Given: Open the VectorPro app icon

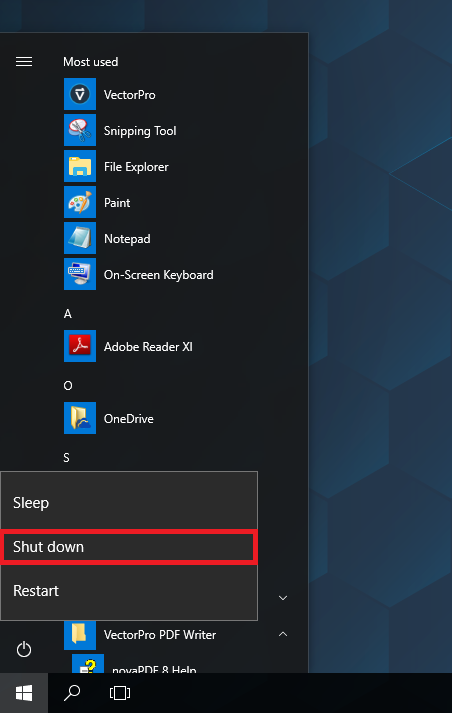Looking at the screenshot, I should (x=80, y=94).
